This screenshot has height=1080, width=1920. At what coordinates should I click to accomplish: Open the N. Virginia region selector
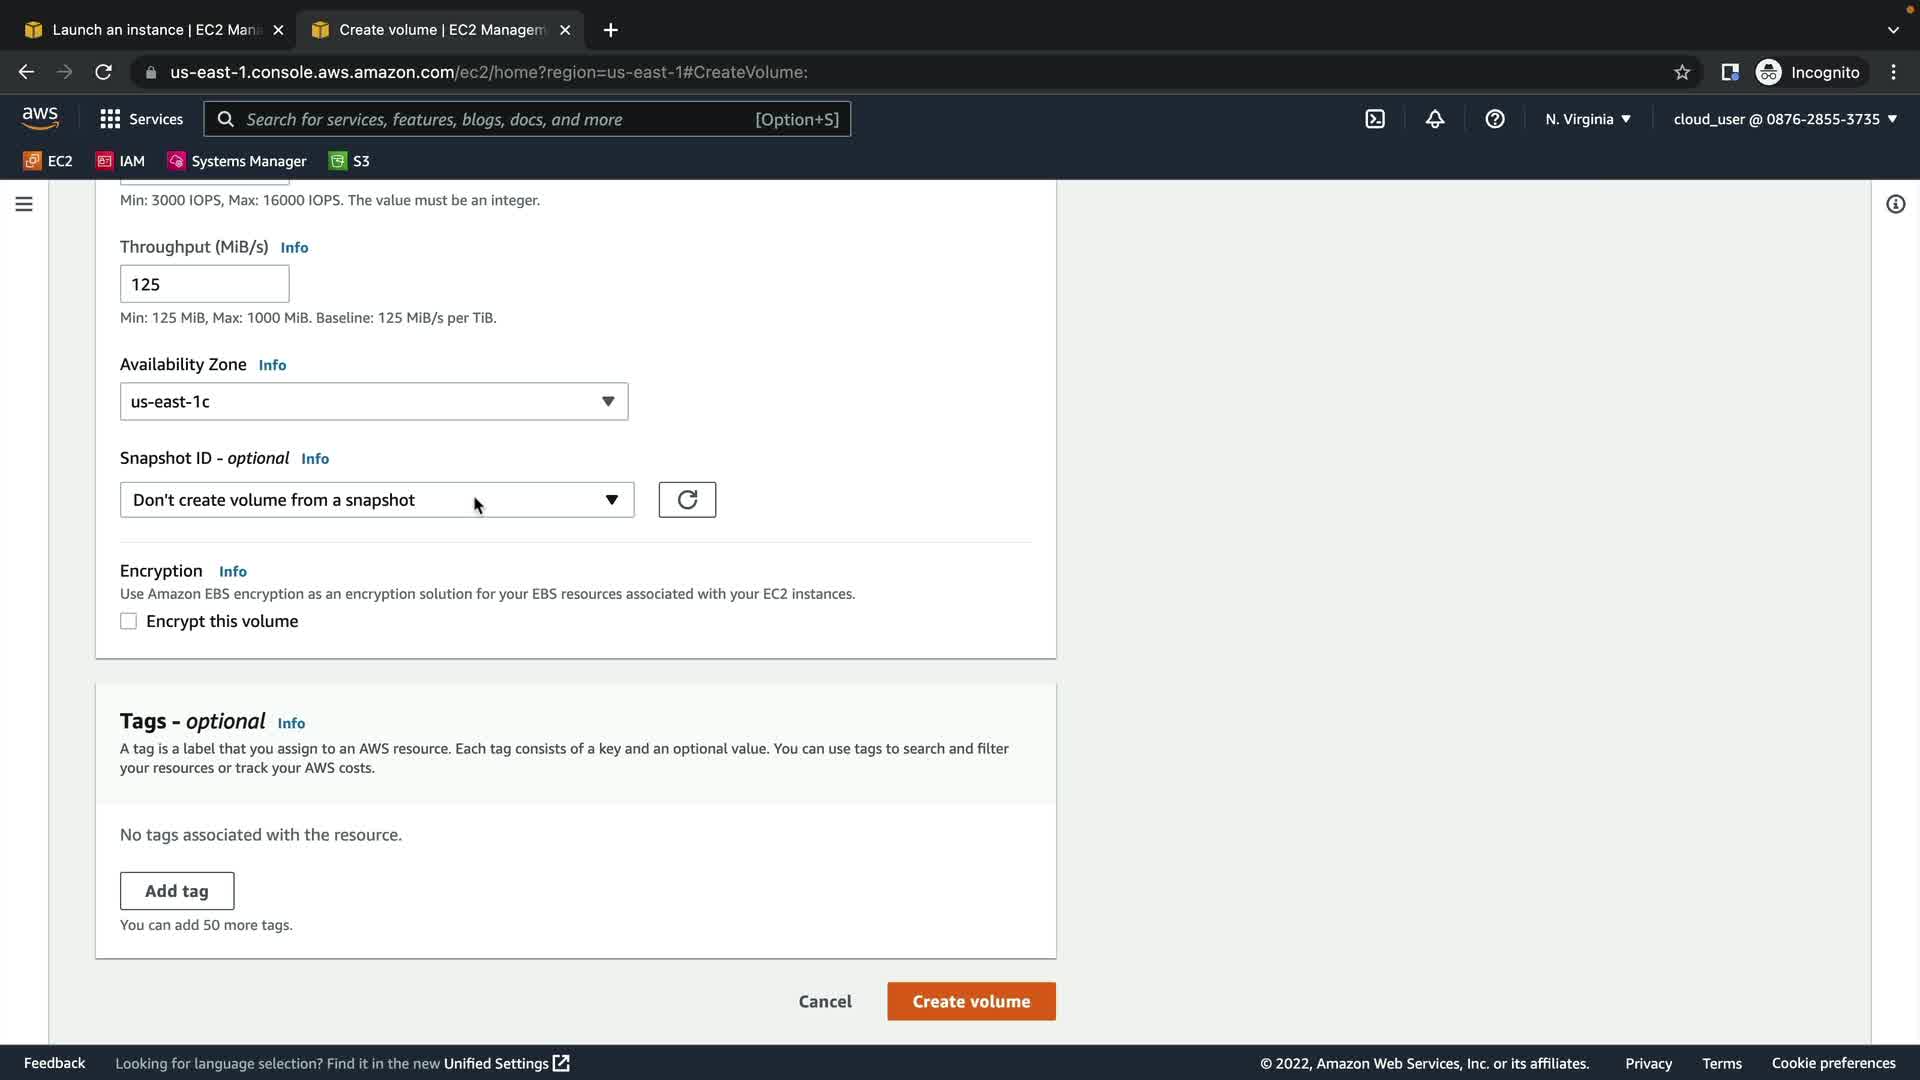click(x=1588, y=119)
